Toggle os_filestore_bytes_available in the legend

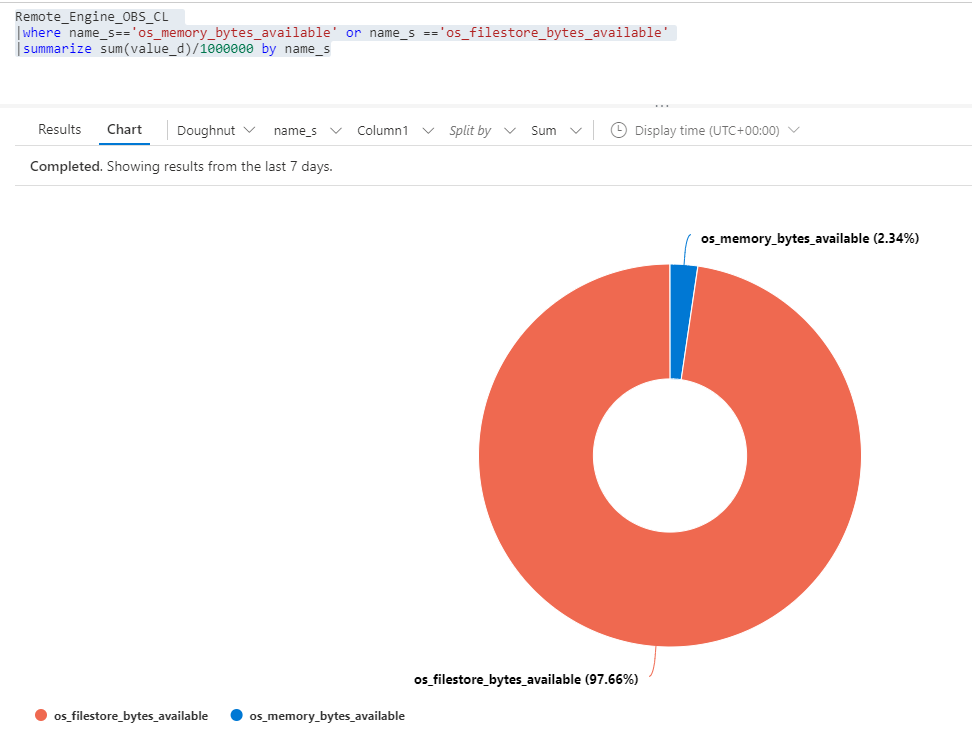coord(130,716)
